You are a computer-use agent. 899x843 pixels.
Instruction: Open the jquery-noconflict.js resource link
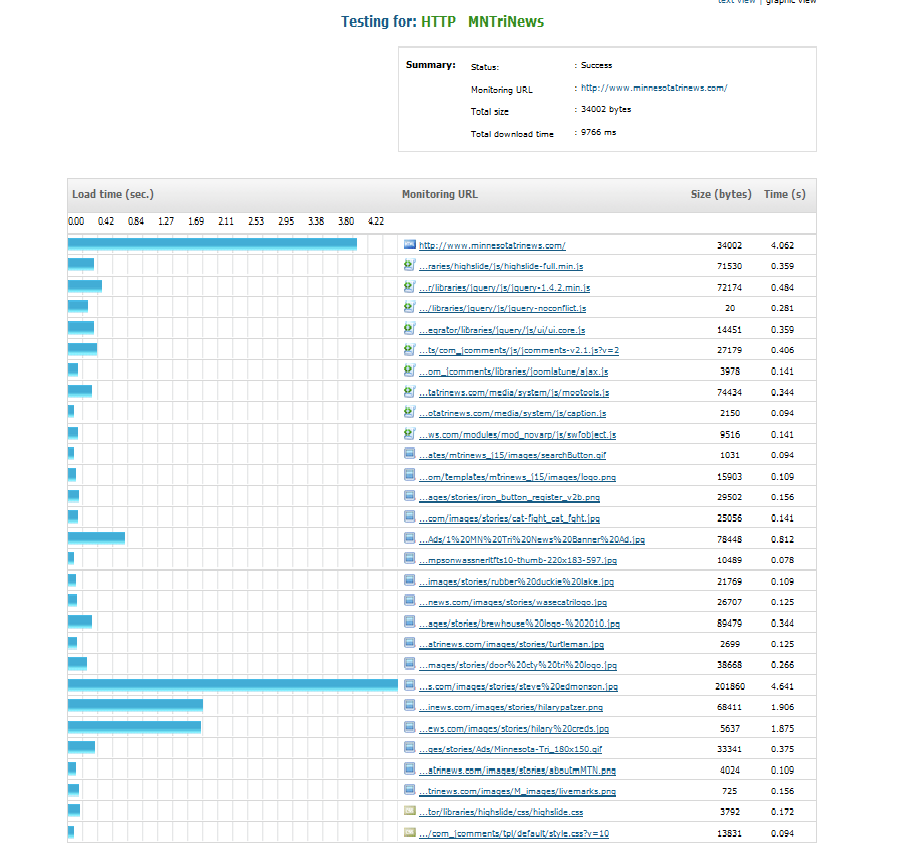click(502, 309)
